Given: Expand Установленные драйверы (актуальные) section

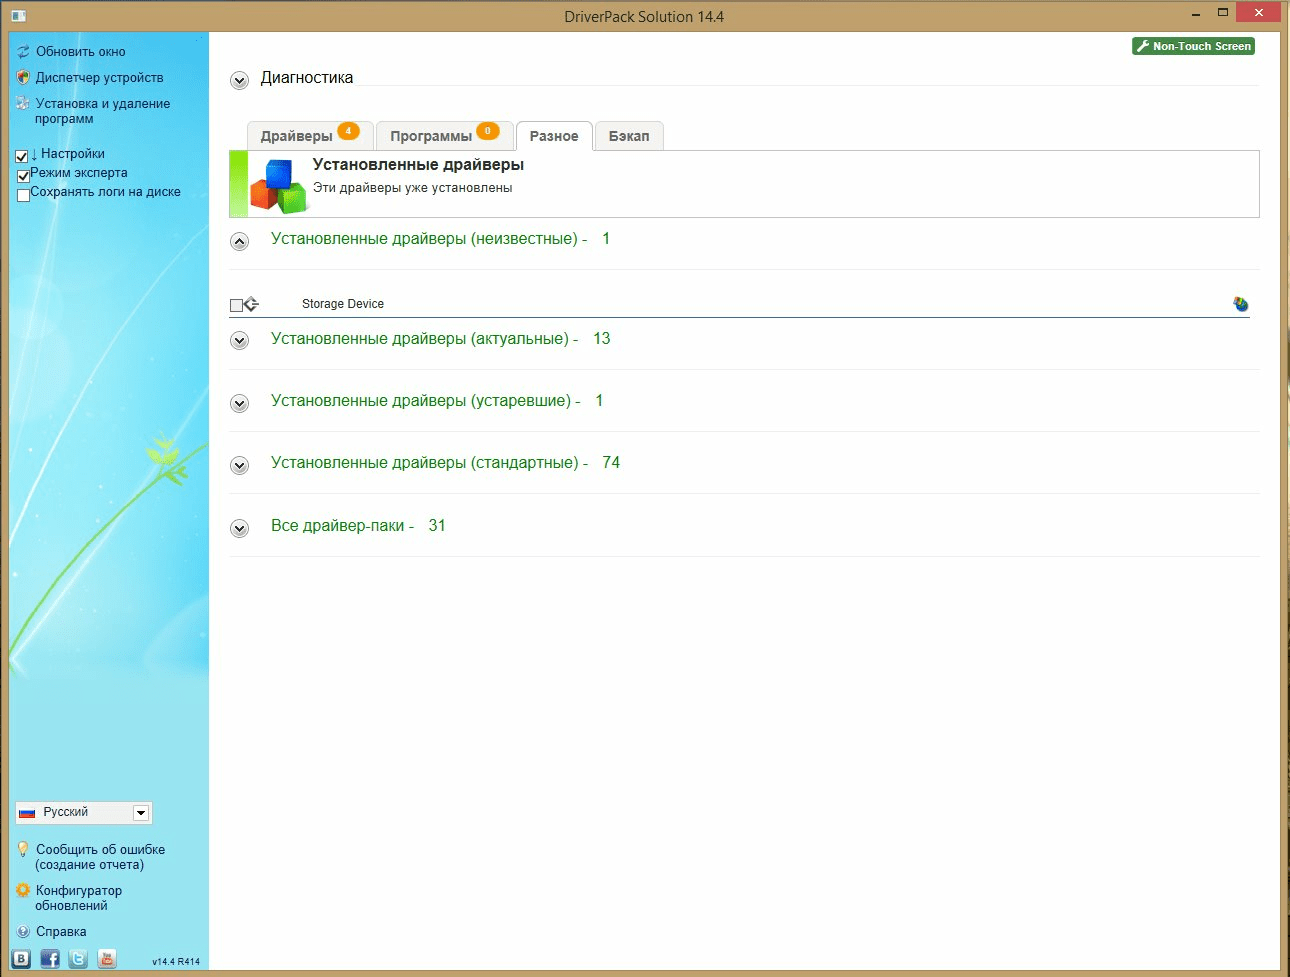Looking at the screenshot, I should (239, 341).
